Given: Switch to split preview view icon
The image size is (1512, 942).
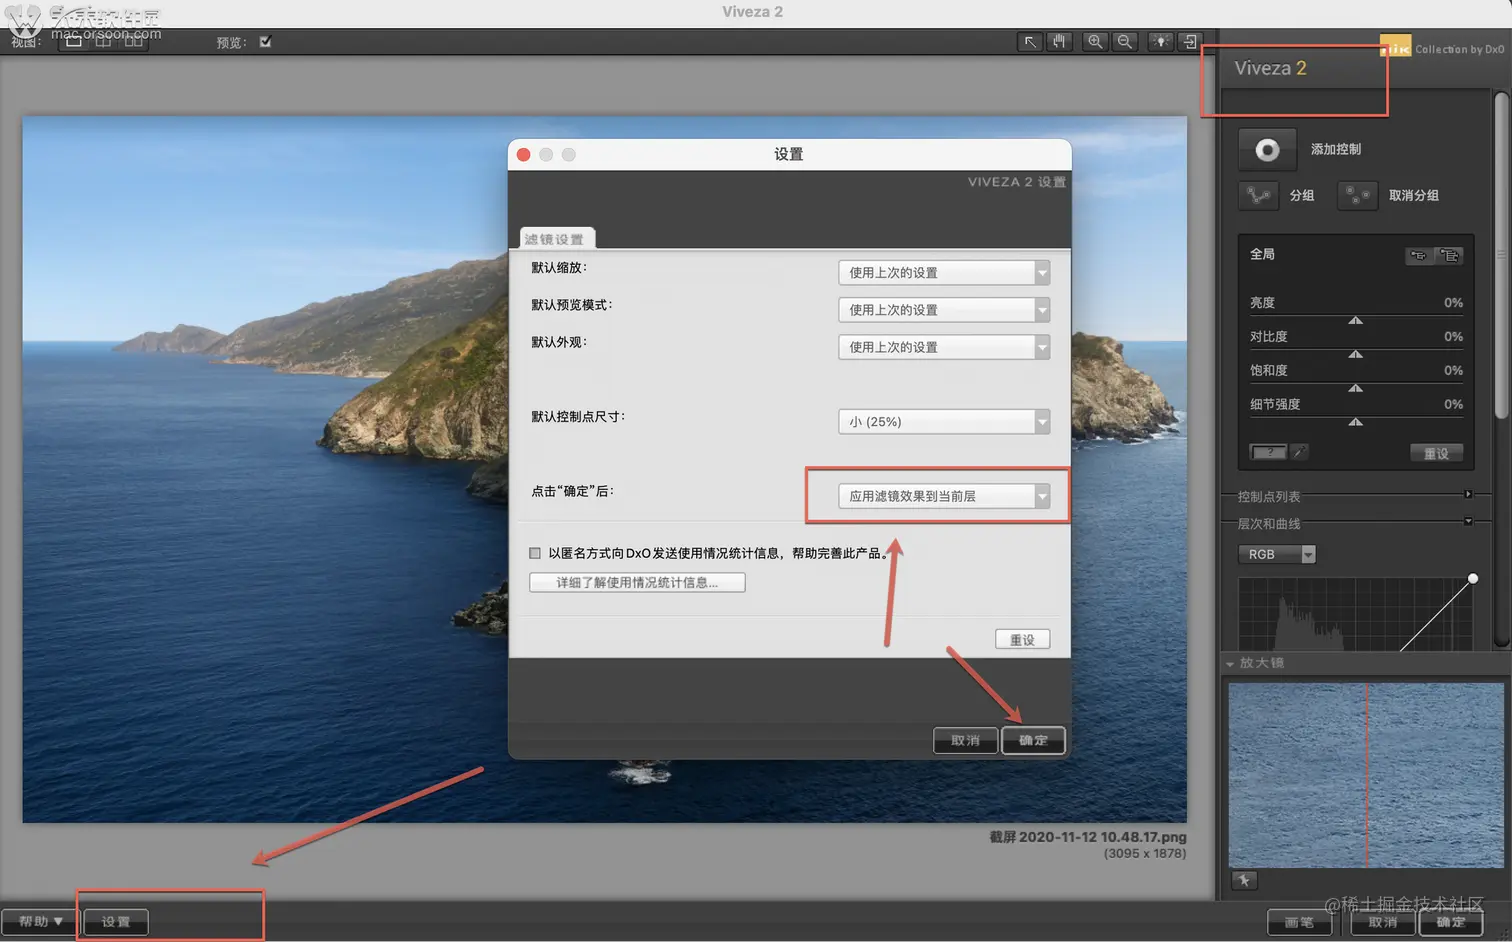Looking at the screenshot, I should click(x=103, y=42).
